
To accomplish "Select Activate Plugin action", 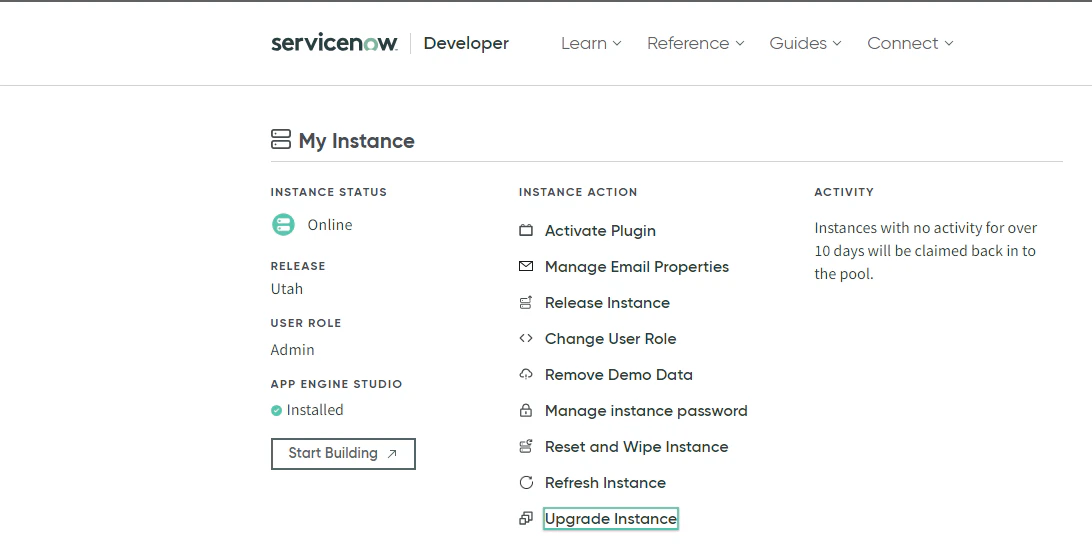I will 600,231.
